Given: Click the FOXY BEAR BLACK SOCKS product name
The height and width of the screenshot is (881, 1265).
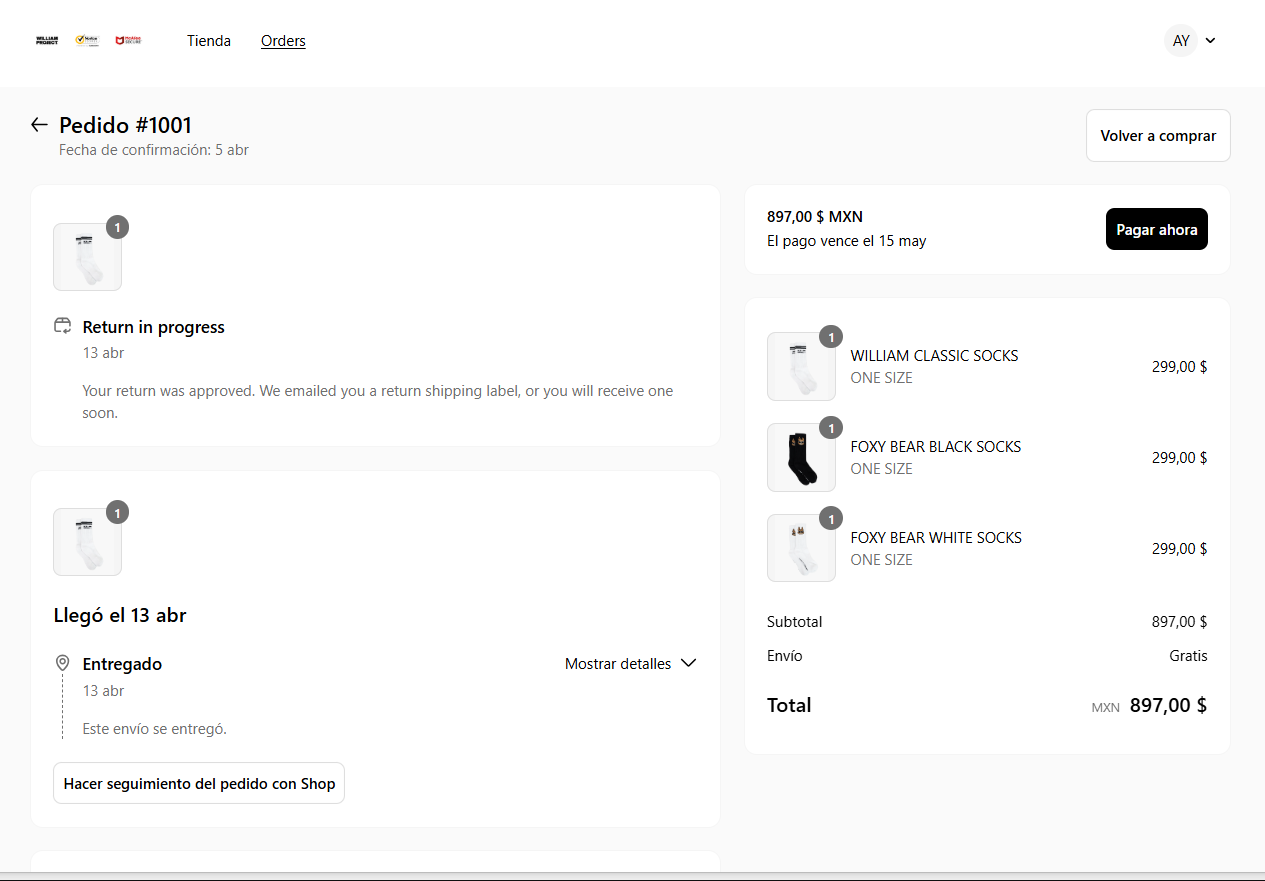Looking at the screenshot, I should [x=935, y=447].
